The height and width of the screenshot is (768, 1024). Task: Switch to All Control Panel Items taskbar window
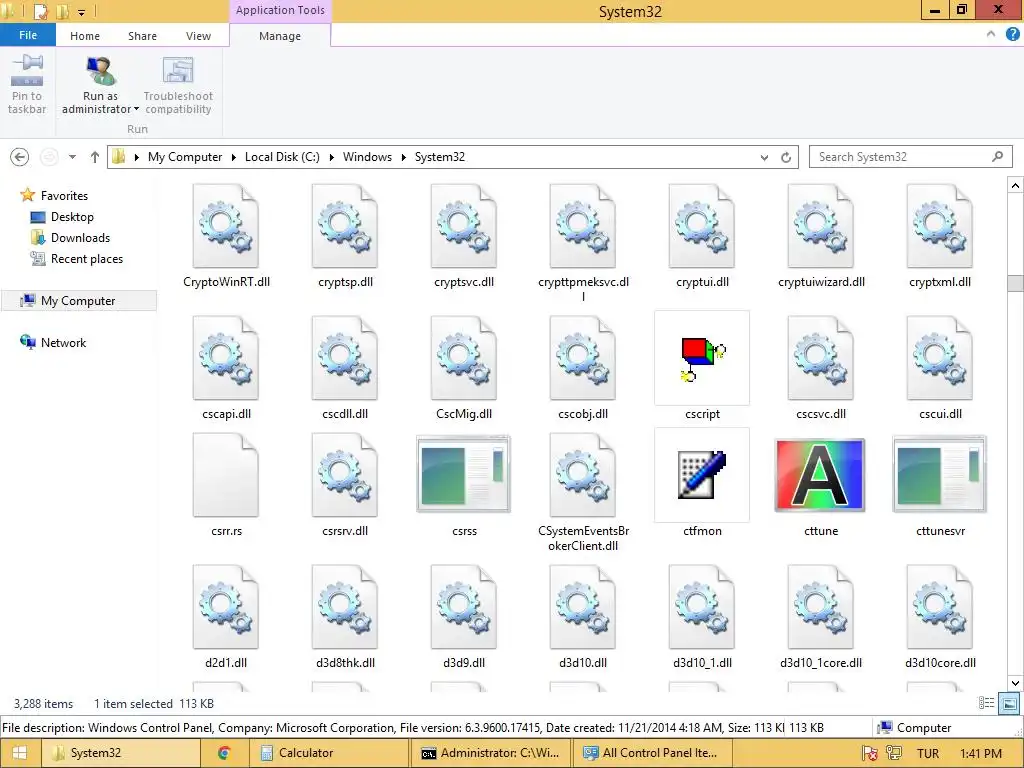pos(652,753)
